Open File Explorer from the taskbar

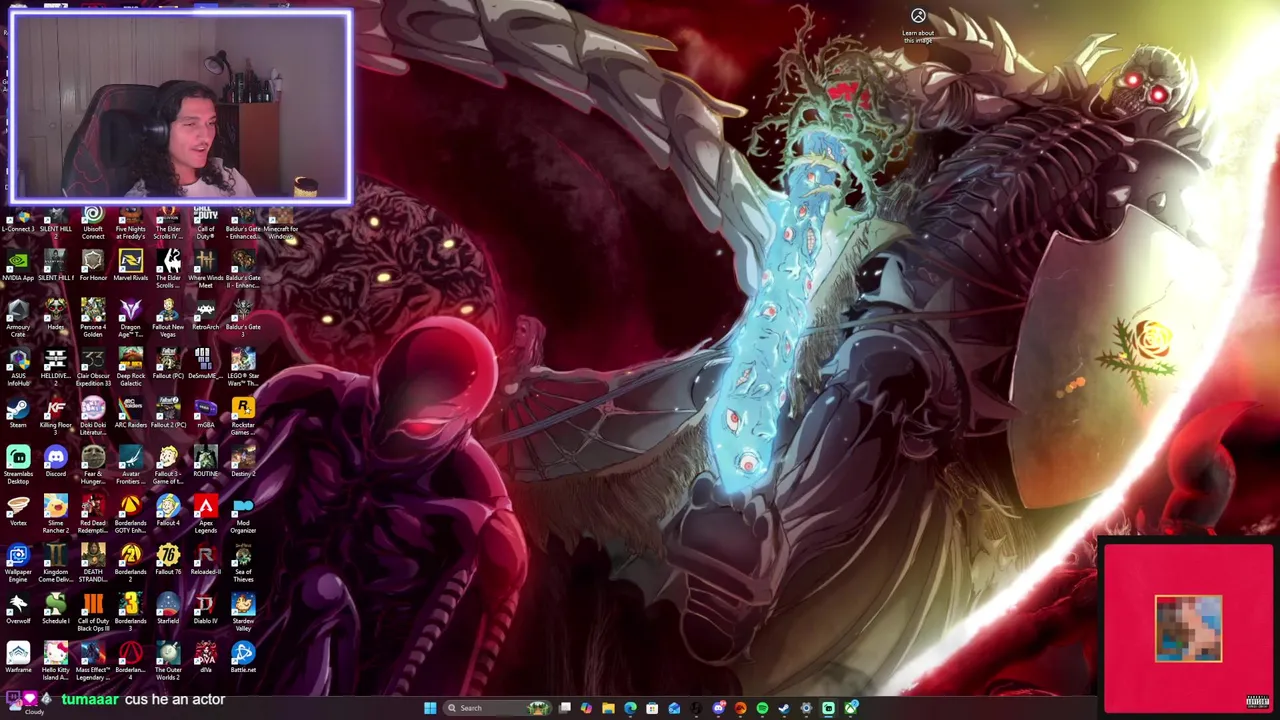[x=608, y=708]
